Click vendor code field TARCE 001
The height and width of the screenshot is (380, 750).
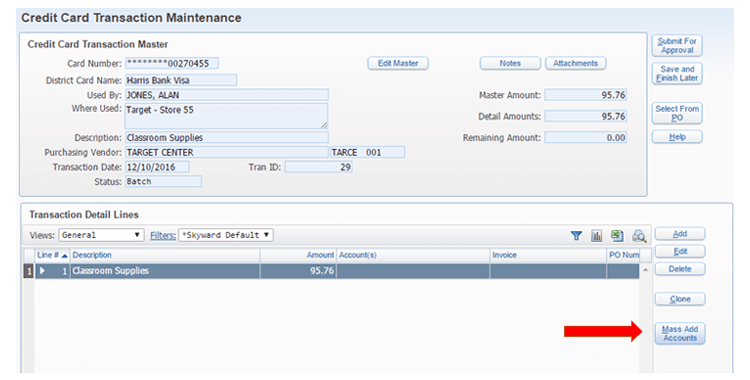(x=367, y=152)
